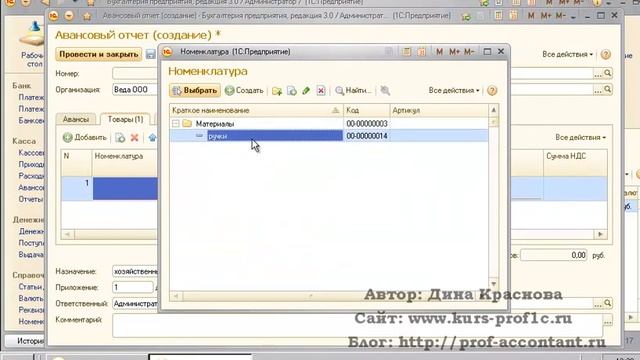Open calendar in Авансовый отчет title bar
Image resolution: width=640 pixels, height=360 pixels.
pyautogui.click(x=514, y=16)
